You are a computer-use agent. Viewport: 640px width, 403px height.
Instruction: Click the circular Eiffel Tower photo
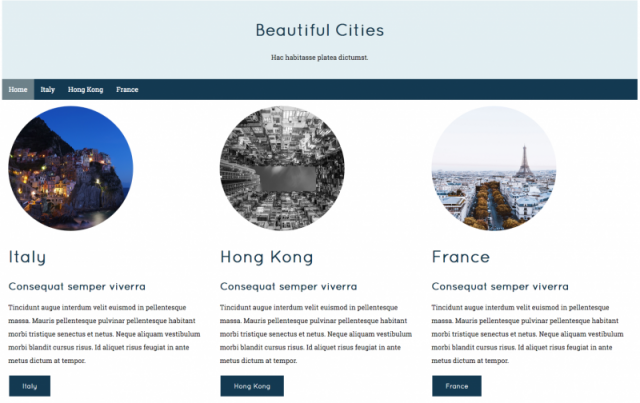(493, 168)
